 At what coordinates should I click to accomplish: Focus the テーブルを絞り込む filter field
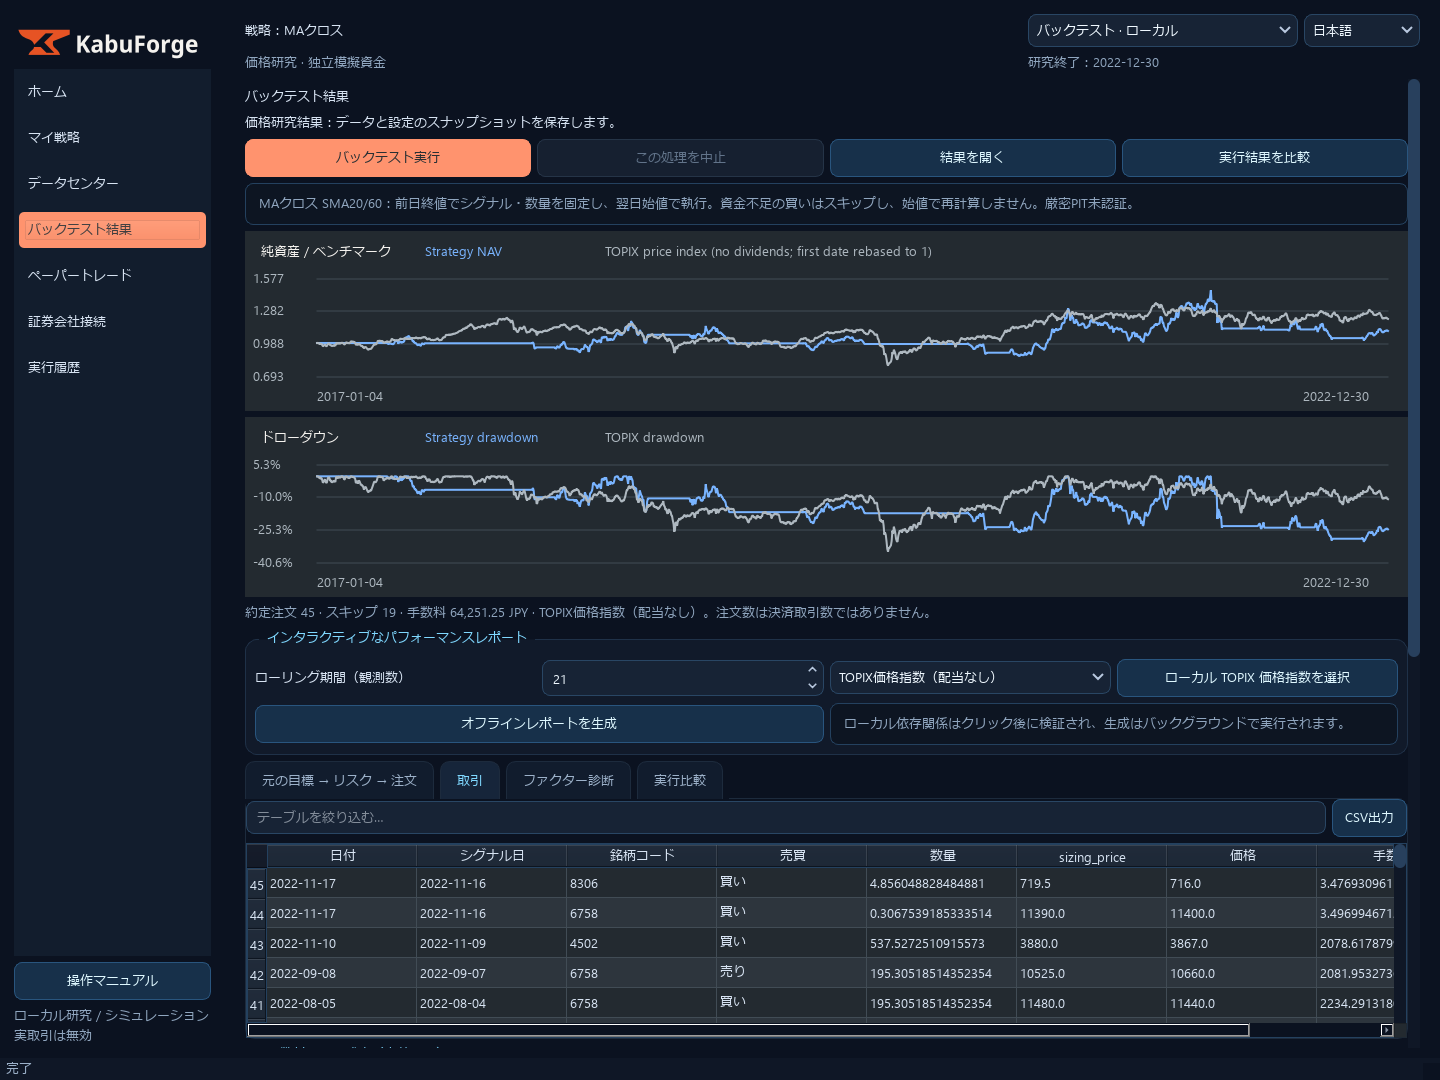(x=785, y=817)
